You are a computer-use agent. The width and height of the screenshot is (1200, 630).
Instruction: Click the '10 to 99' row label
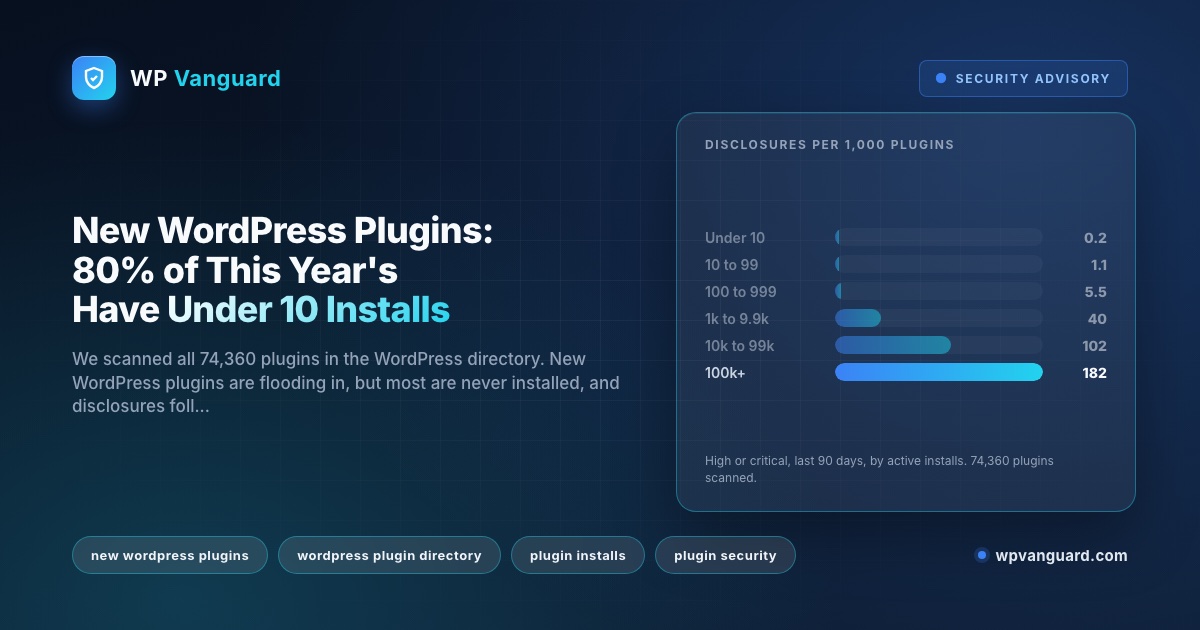pos(731,265)
